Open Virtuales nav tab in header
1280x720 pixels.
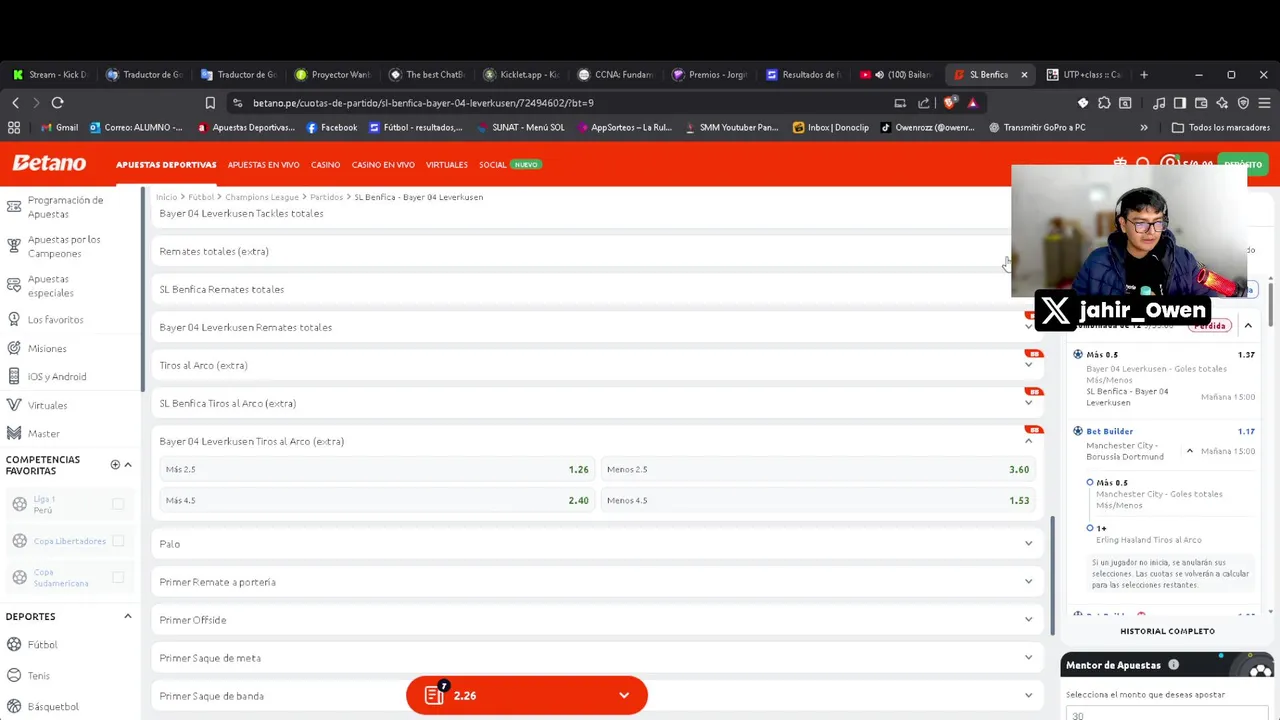446,164
